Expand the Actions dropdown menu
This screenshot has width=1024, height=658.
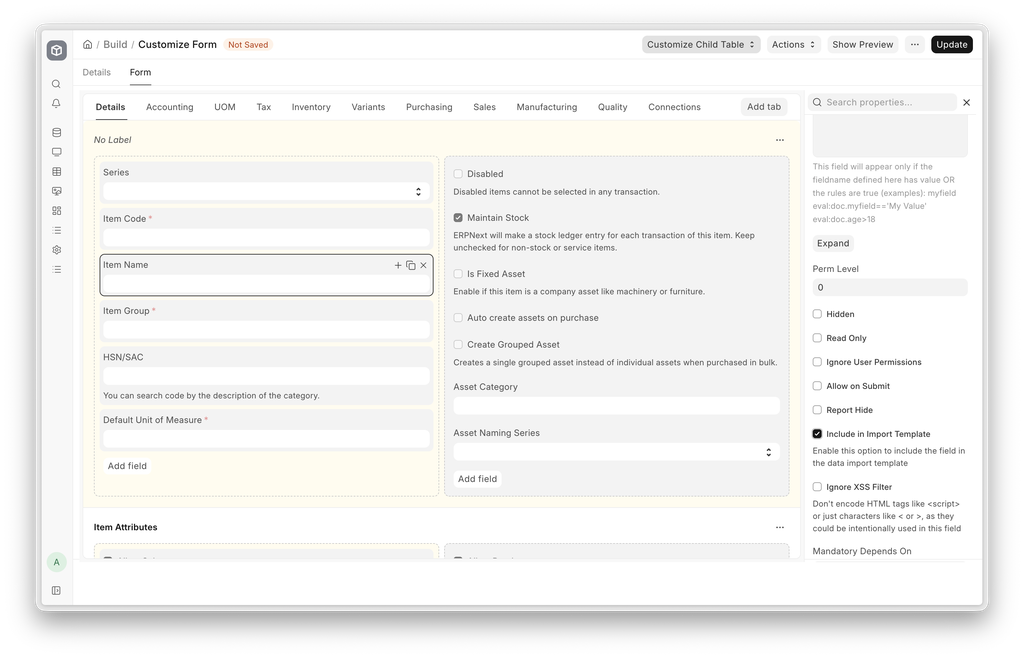pos(794,45)
